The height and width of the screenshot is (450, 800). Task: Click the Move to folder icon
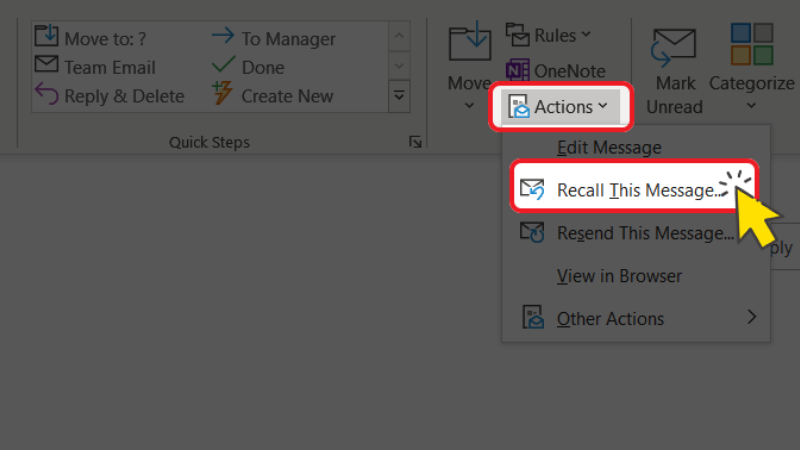coord(47,37)
